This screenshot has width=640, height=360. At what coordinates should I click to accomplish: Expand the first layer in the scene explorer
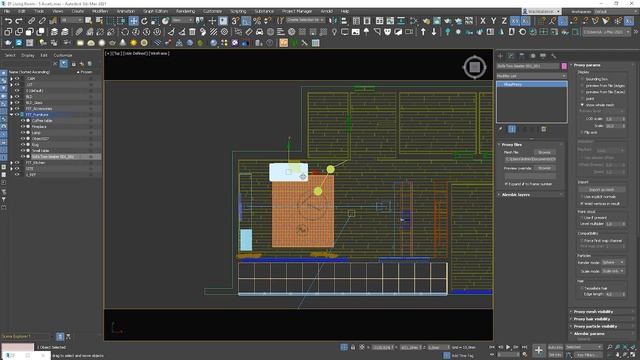[11, 78]
